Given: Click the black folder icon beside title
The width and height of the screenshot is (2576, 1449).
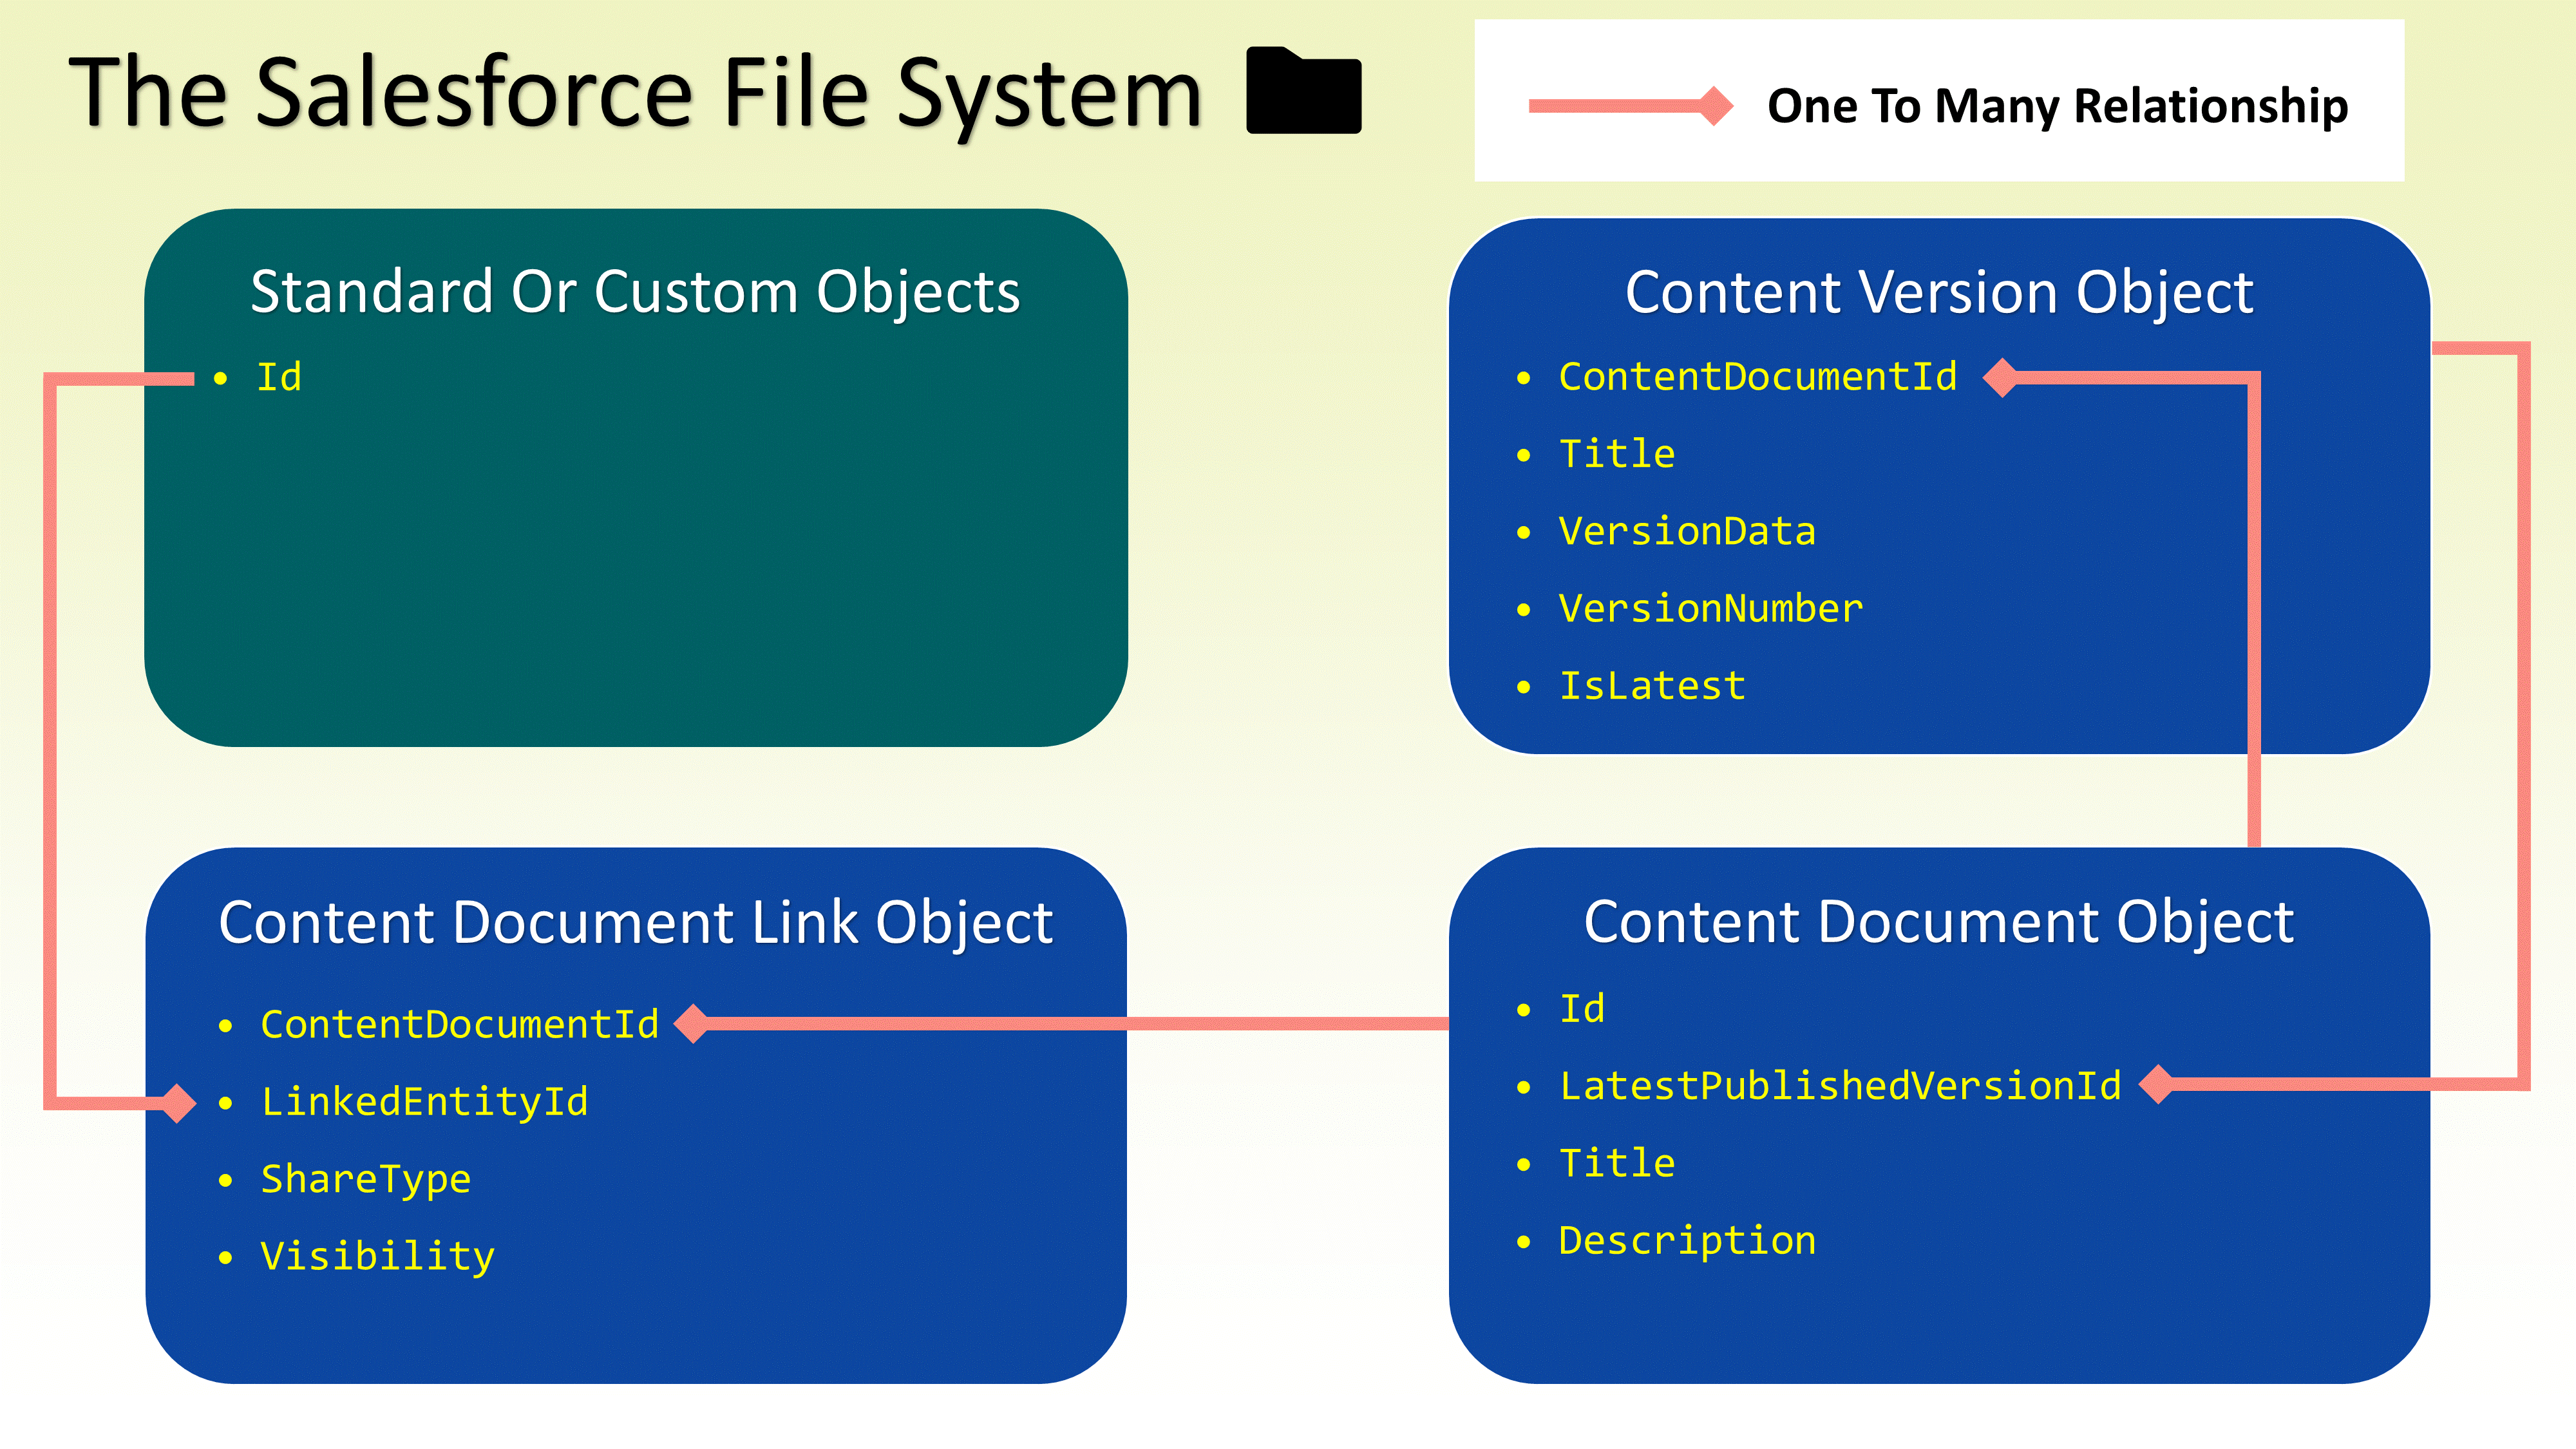Looking at the screenshot, I should pyautogui.click(x=1303, y=92).
